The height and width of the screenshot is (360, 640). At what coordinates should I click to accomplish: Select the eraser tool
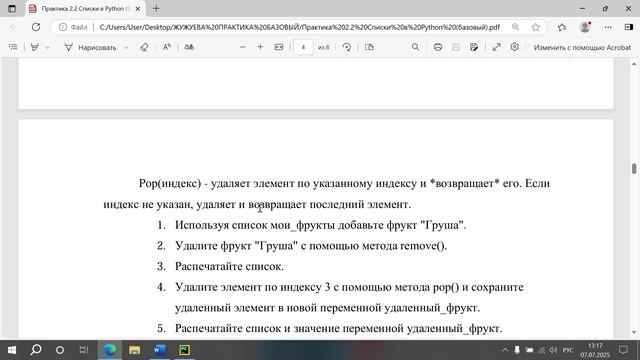144,47
